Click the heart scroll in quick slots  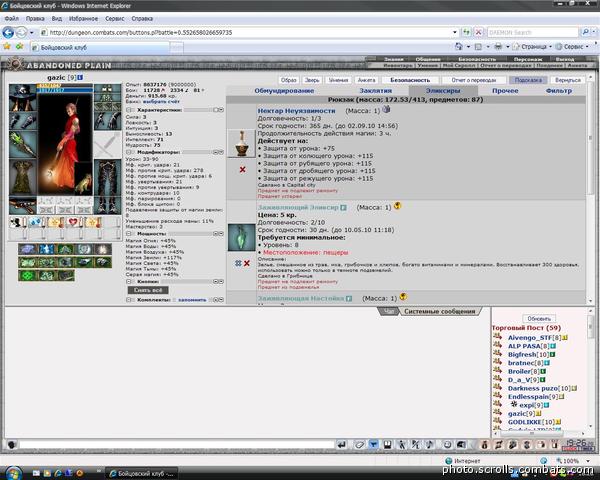tap(74, 222)
